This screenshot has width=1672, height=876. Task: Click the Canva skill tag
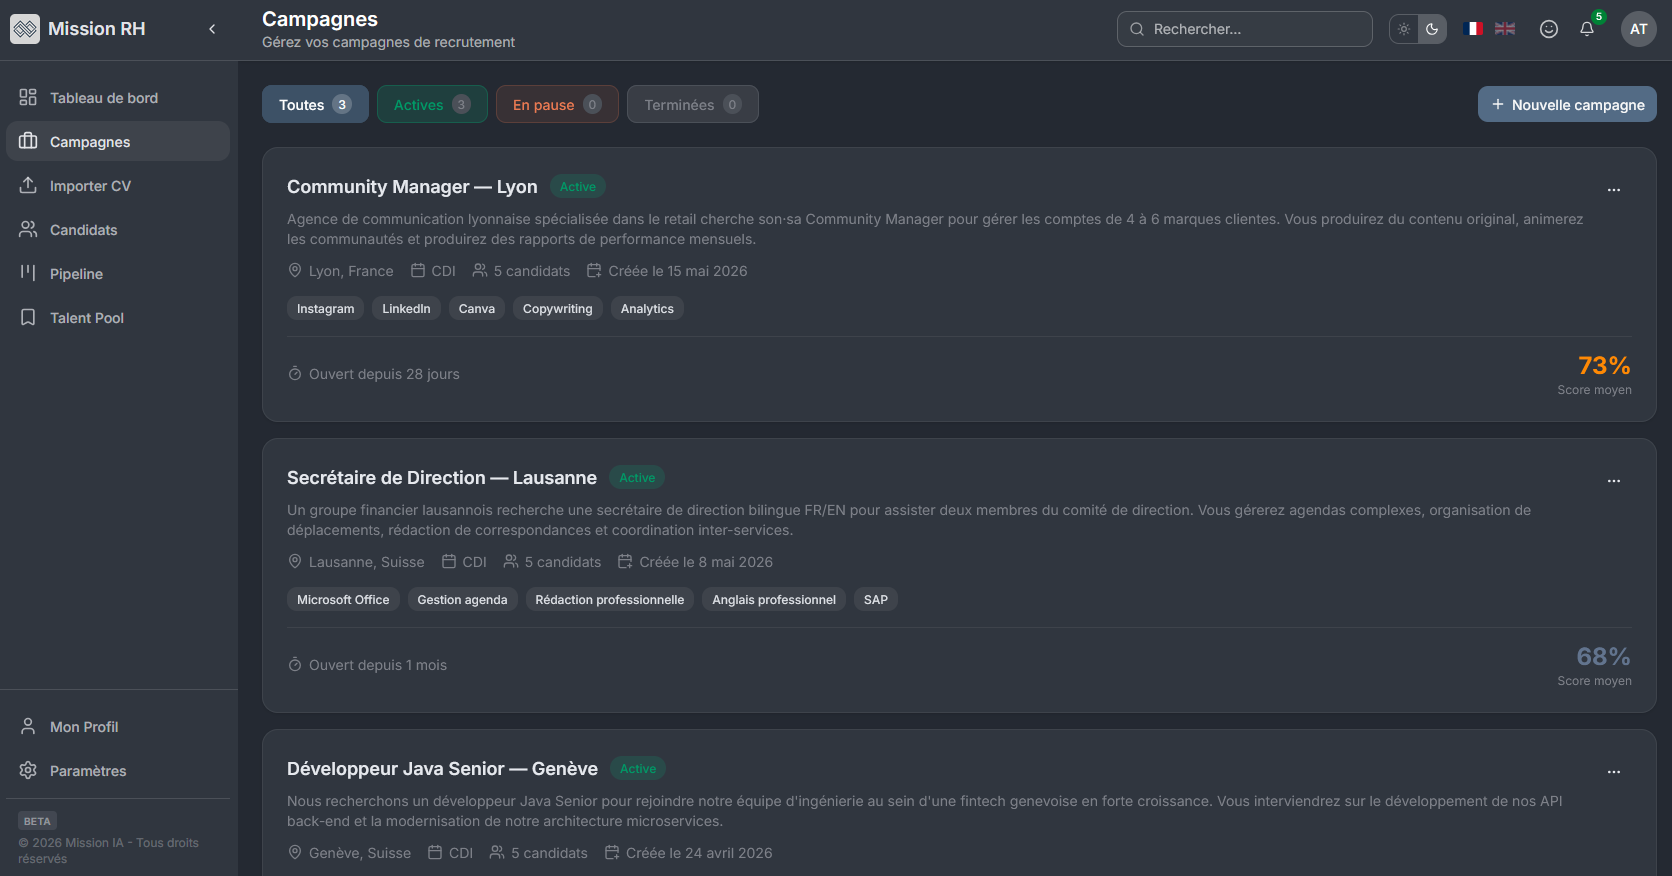click(477, 308)
